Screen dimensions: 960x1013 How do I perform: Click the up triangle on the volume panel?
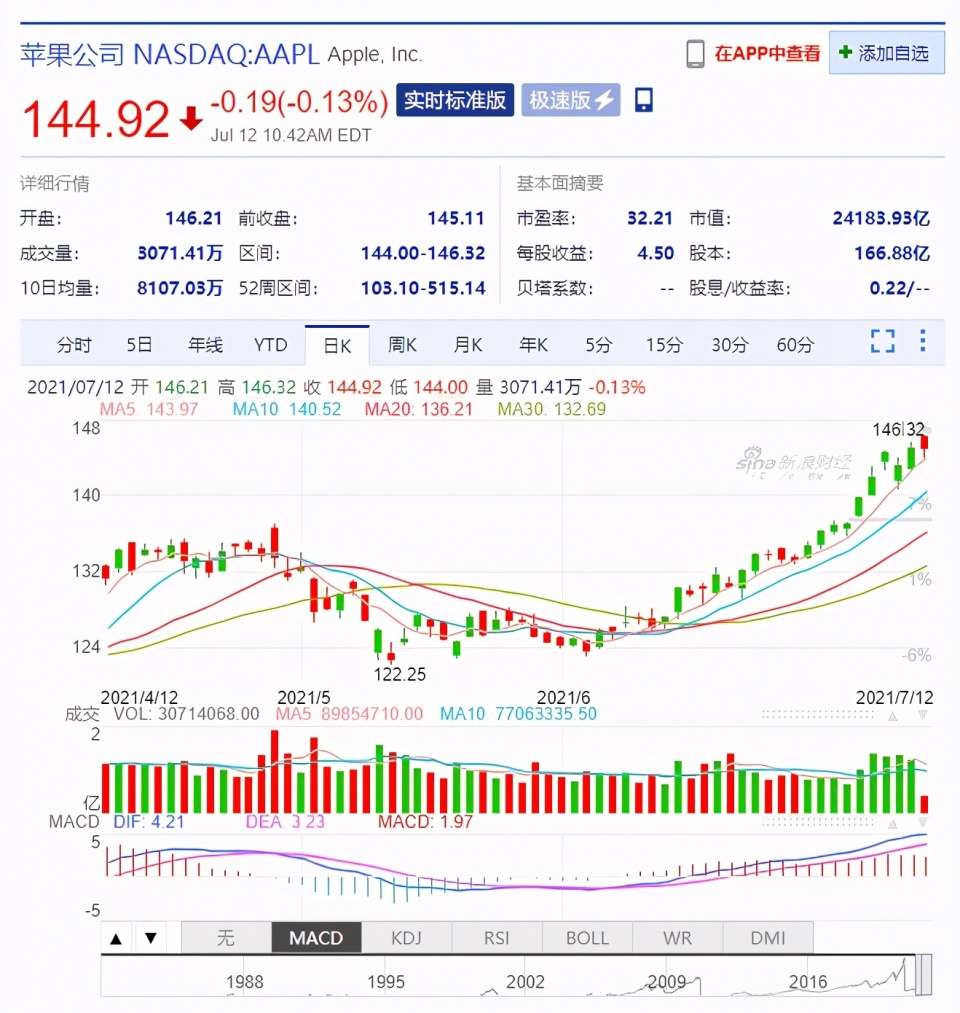892,716
